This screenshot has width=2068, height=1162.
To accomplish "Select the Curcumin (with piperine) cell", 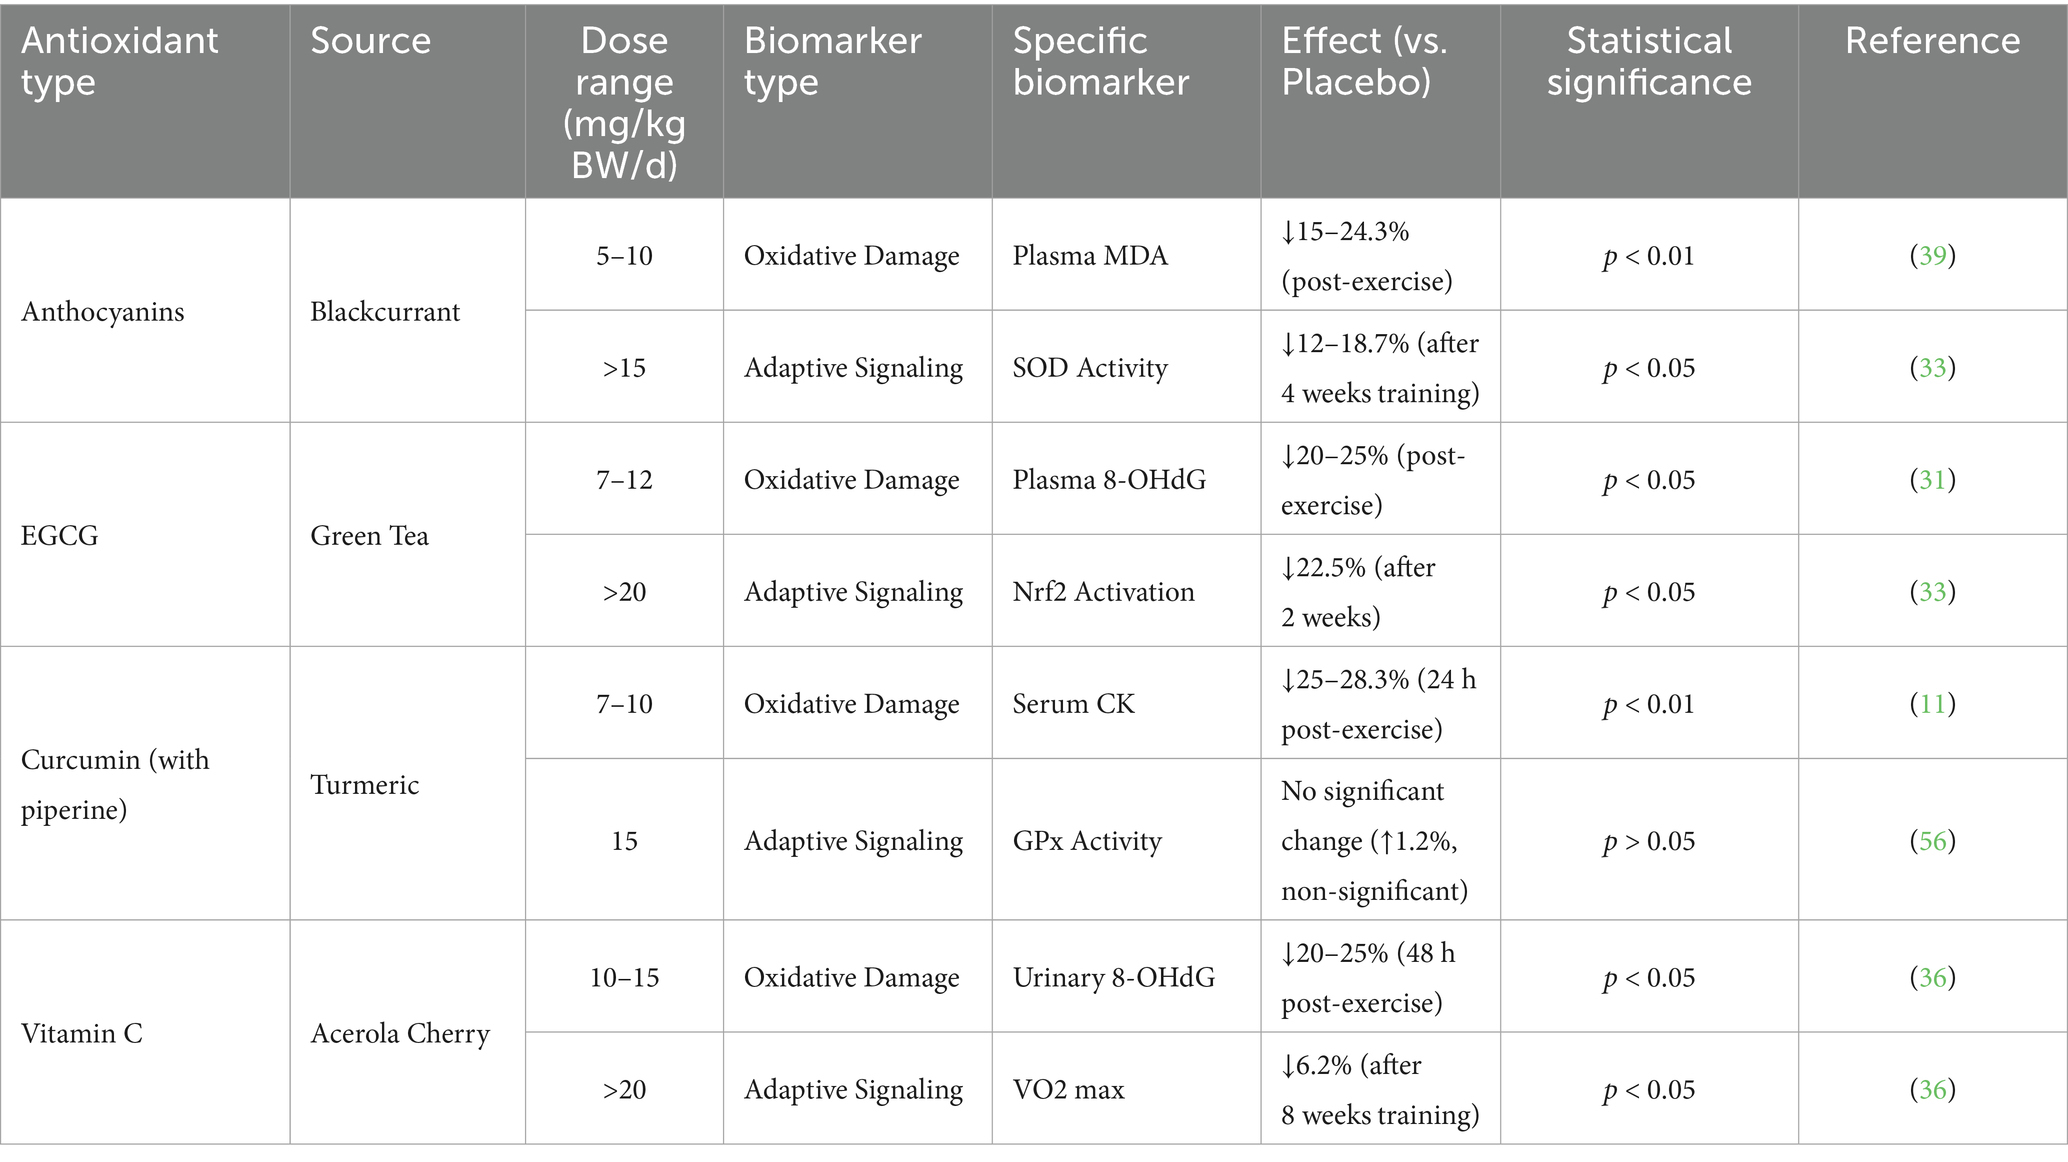I will (115, 784).
